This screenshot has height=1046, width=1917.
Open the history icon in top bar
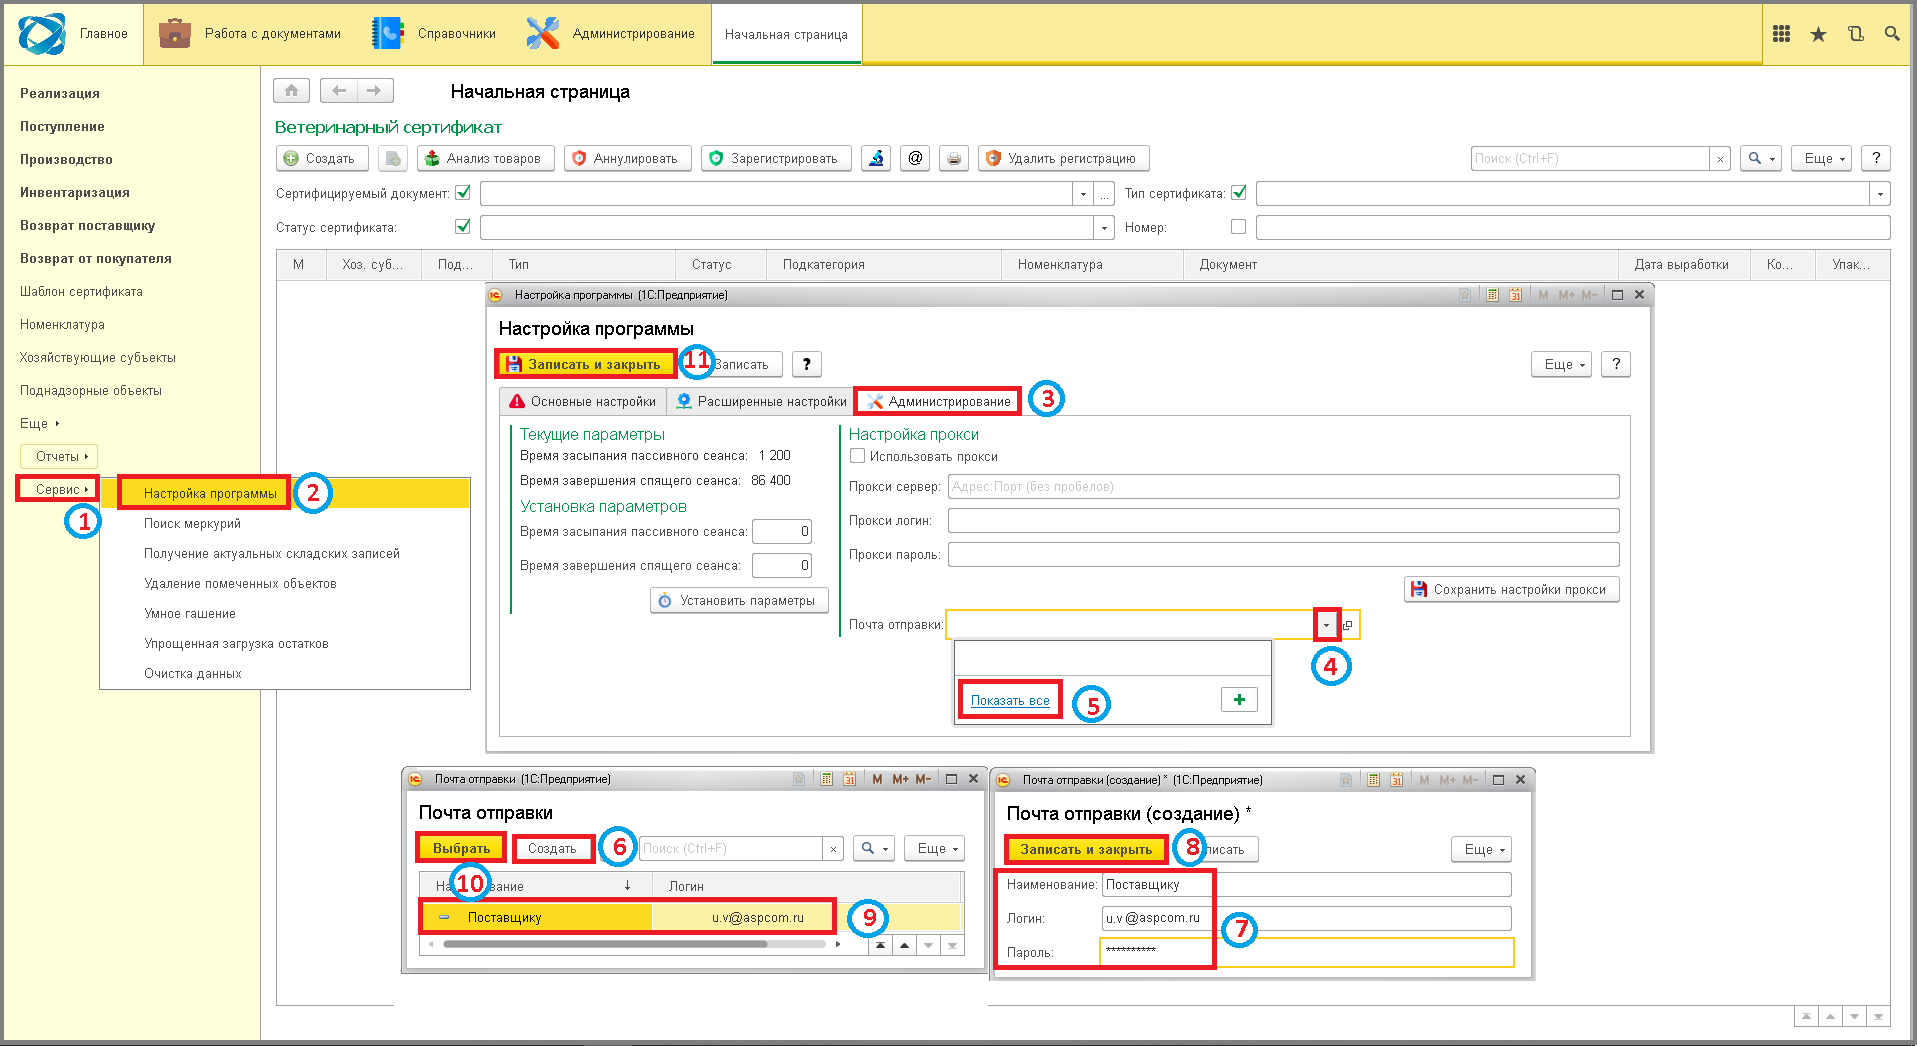pyautogui.click(x=1855, y=34)
